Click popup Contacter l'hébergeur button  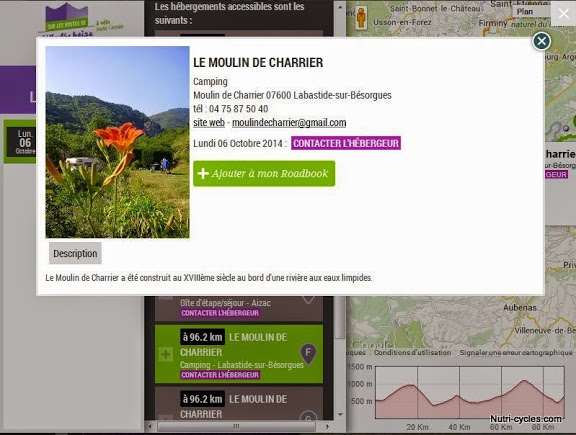pyautogui.click(x=346, y=143)
